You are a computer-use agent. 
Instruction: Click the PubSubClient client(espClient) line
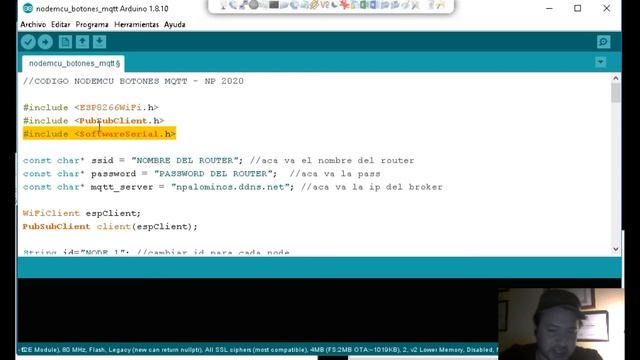(110, 227)
